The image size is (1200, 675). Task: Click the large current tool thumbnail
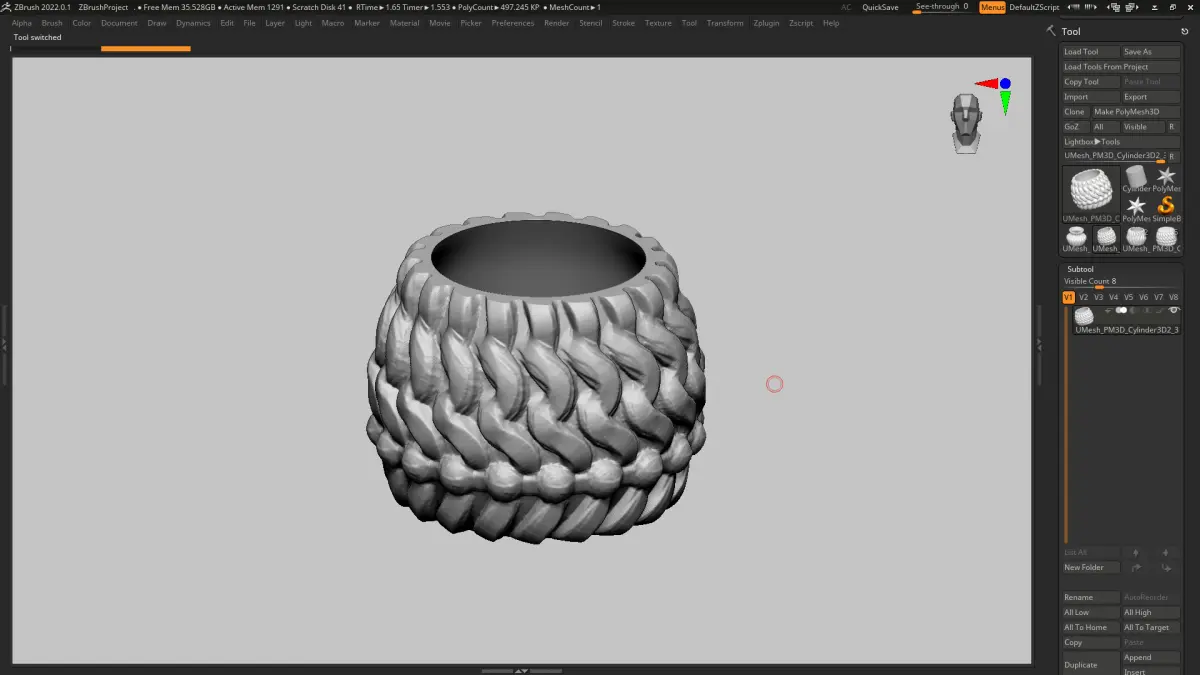(1091, 194)
